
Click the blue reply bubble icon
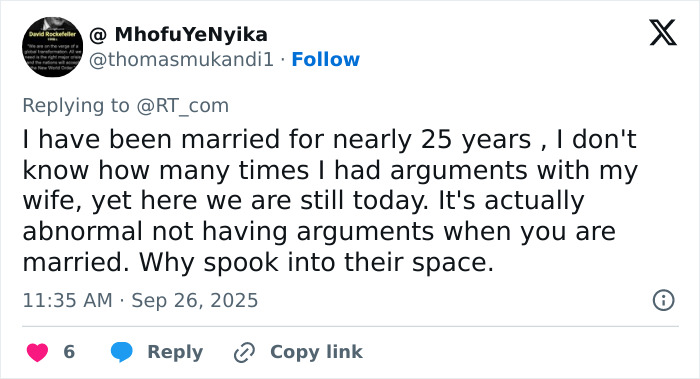pyautogui.click(x=121, y=352)
